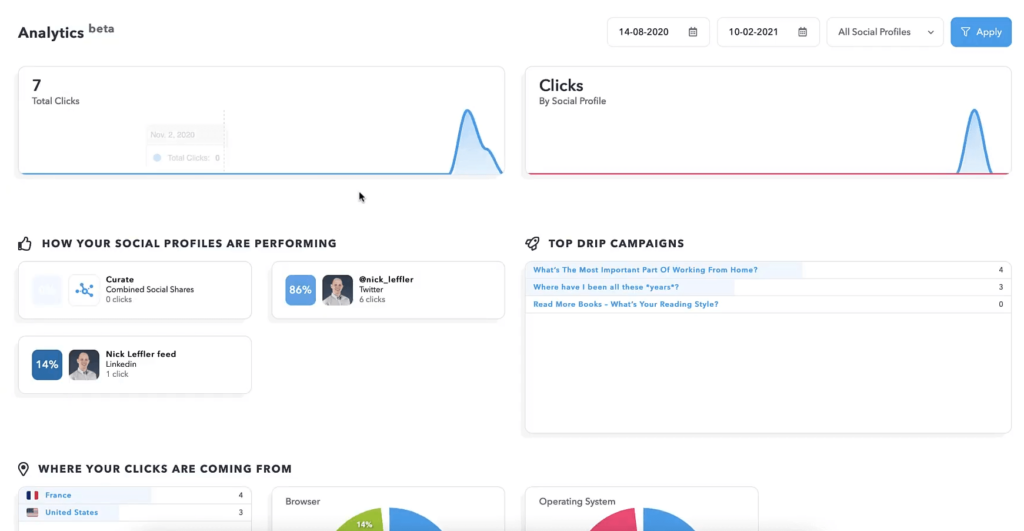The image size is (1024, 531).
Task: Open 'Read More Books – What's Your Reading Style?' campaign
Action: point(626,304)
